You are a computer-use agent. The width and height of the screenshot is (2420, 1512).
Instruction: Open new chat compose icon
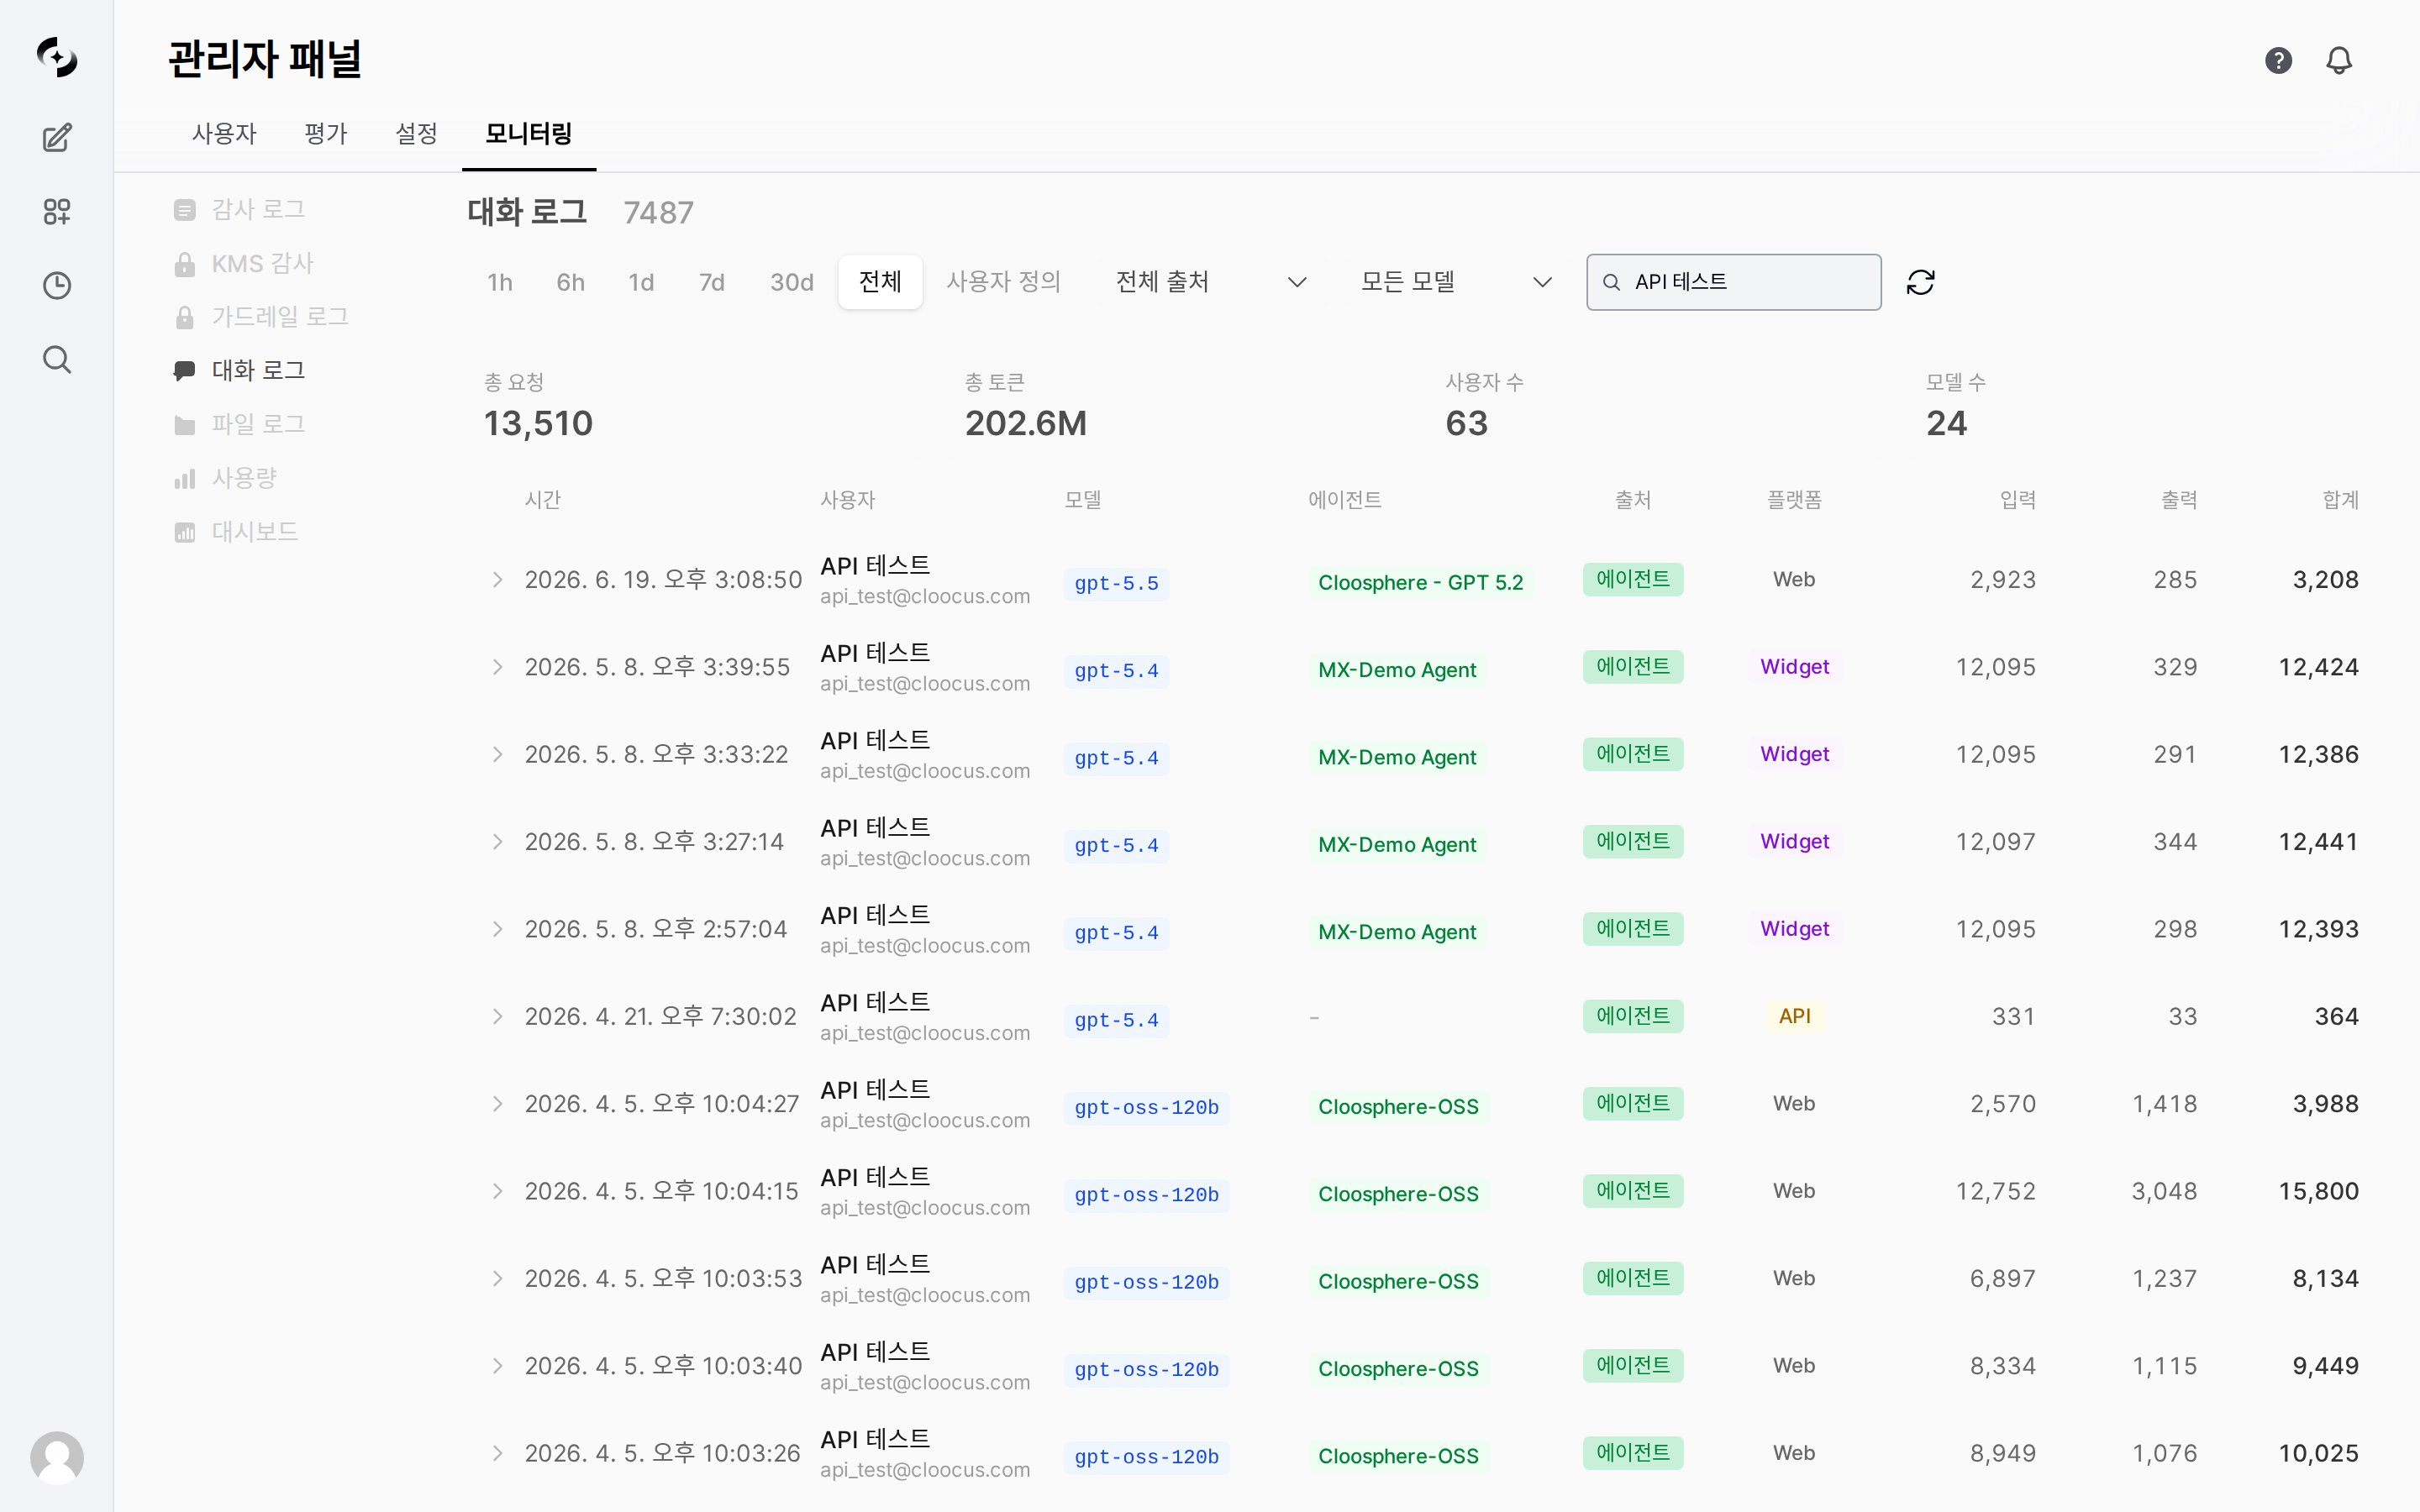(57, 137)
